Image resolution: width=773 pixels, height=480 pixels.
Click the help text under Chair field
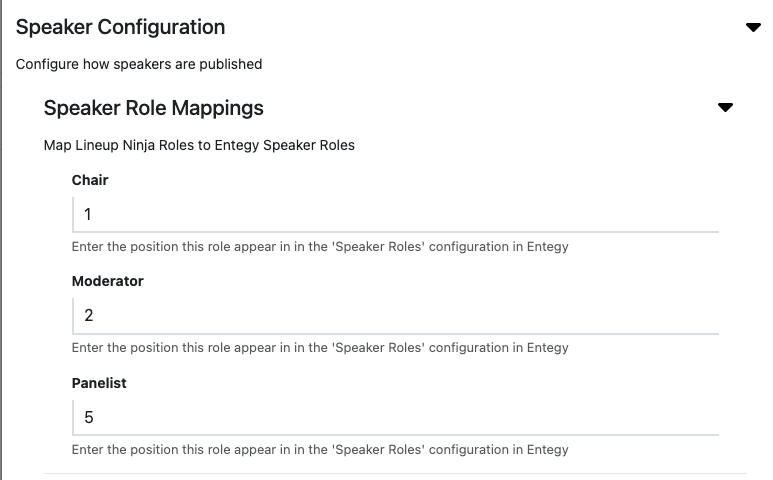(x=320, y=247)
